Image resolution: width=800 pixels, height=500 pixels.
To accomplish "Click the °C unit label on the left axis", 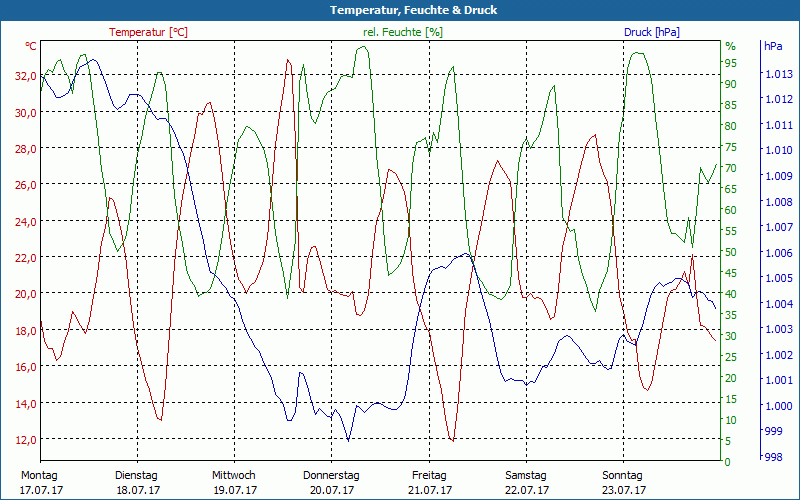I will 31,47.
